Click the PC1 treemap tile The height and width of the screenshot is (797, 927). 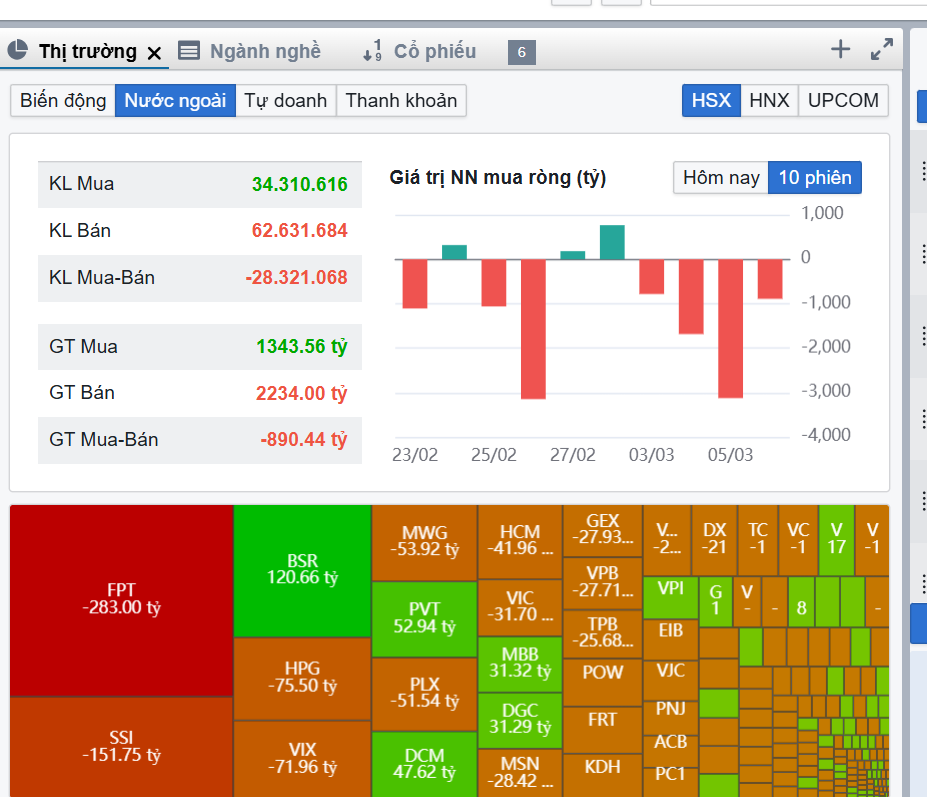point(670,782)
